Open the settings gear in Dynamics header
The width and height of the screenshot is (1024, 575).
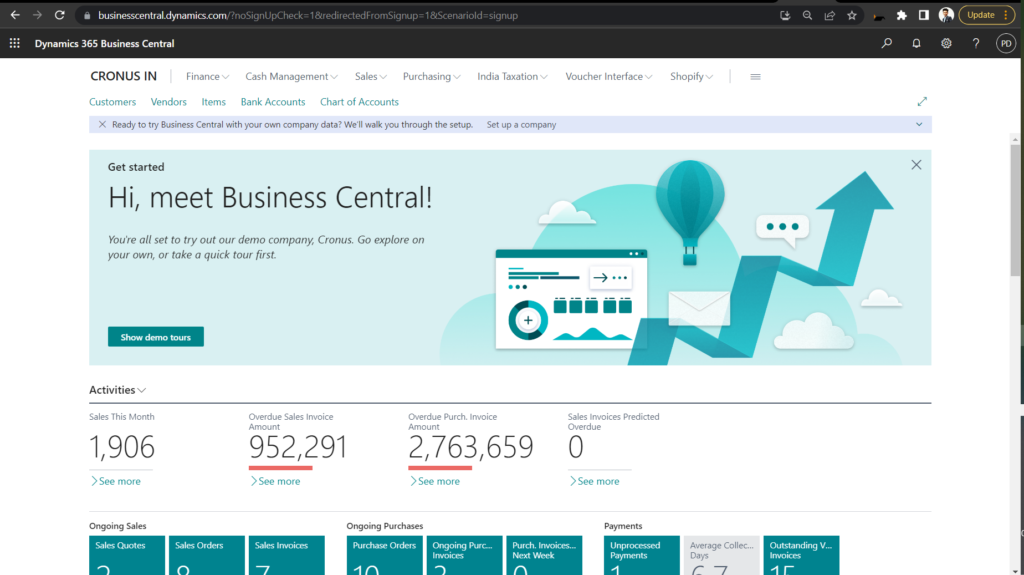pos(946,43)
